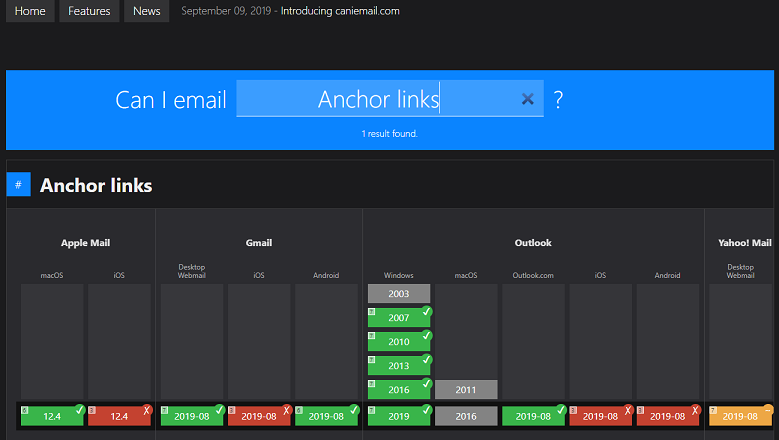Select Gmail Android 2019-08 cell
This screenshot has width=779, height=440.
coord(326,416)
